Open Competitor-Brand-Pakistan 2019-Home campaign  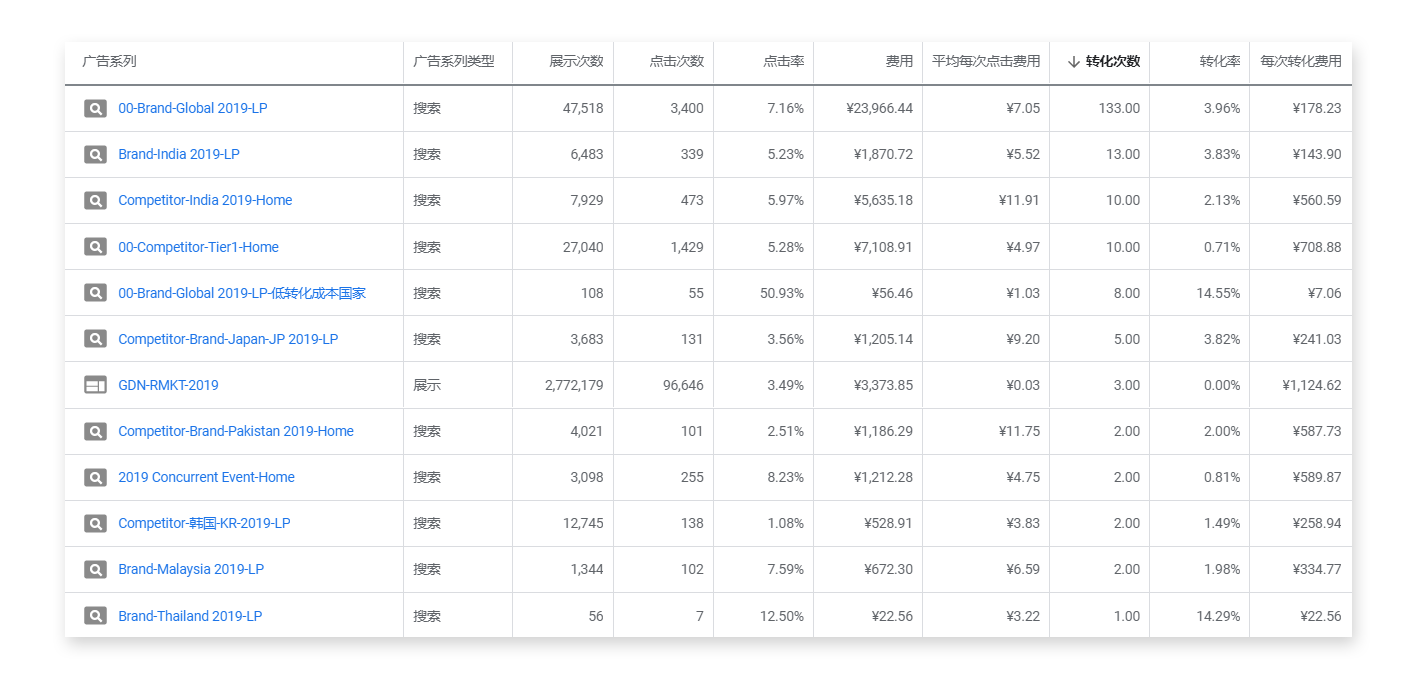(x=236, y=431)
